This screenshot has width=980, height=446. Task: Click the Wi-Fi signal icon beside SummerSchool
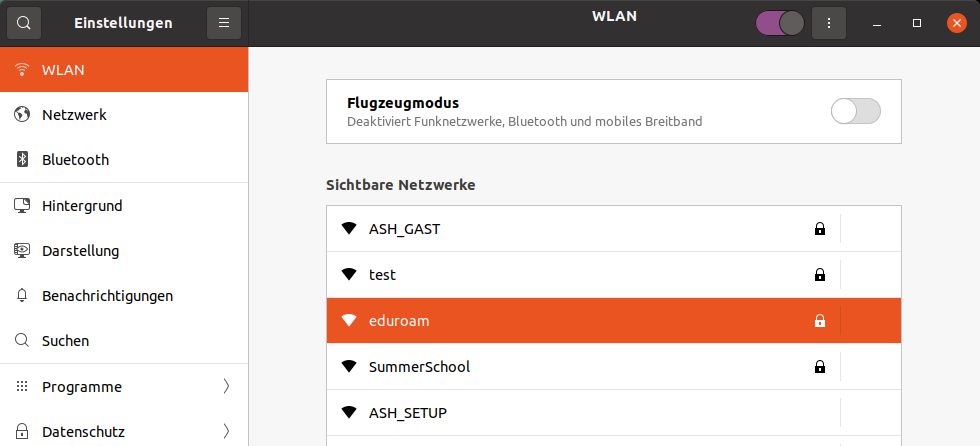349,367
